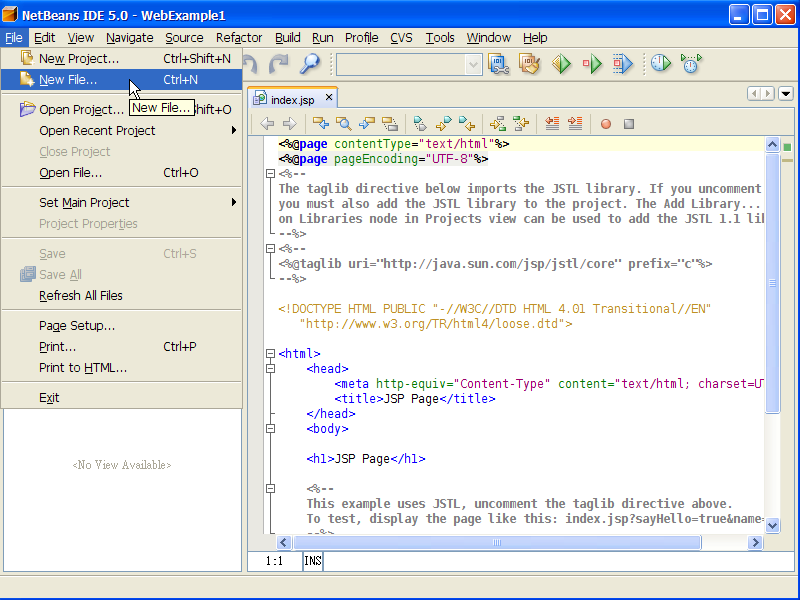This screenshot has width=800, height=600.
Task: Stop macro recording with gray square
Action: 629,124
